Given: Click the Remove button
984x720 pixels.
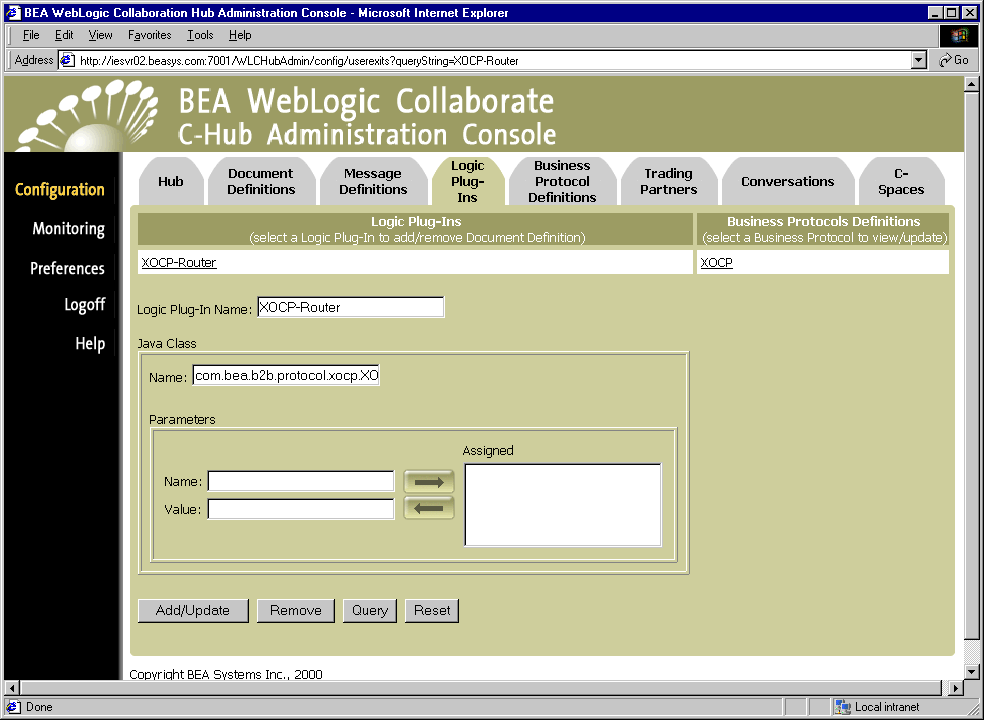Looking at the screenshot, I should 296,611.
